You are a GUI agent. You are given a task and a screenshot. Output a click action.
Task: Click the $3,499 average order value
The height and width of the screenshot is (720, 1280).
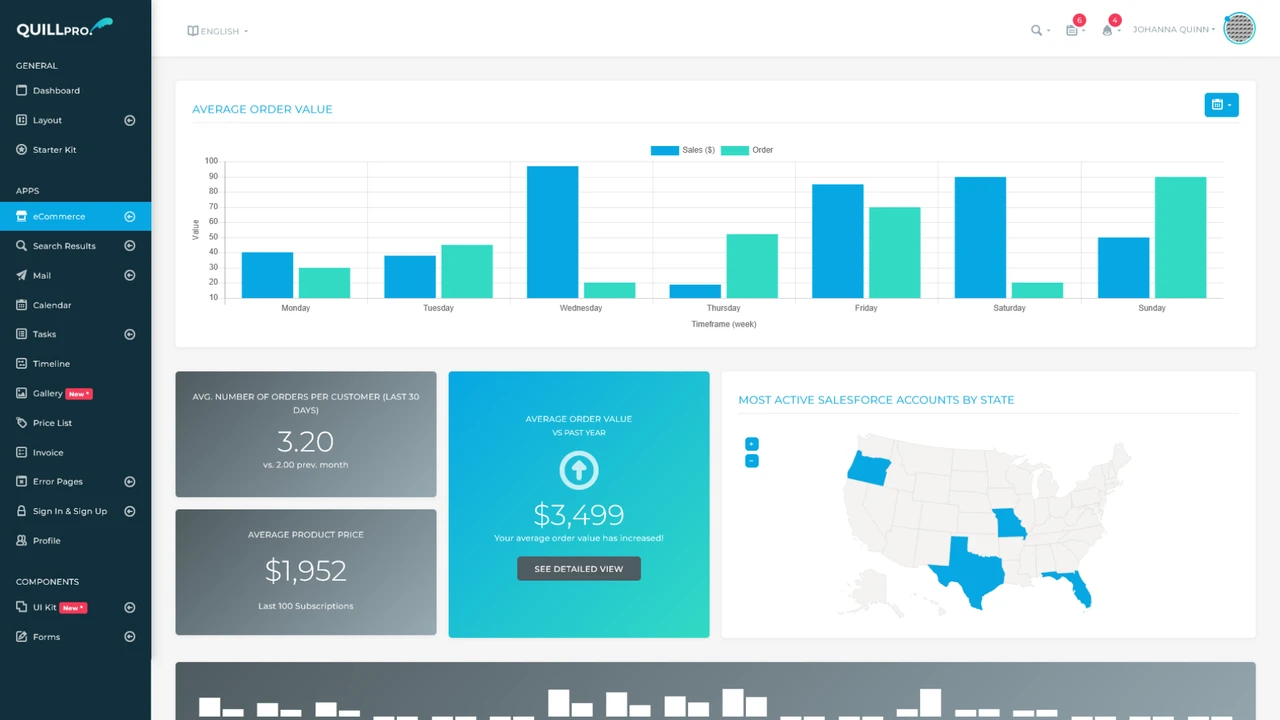click(579, 515)
